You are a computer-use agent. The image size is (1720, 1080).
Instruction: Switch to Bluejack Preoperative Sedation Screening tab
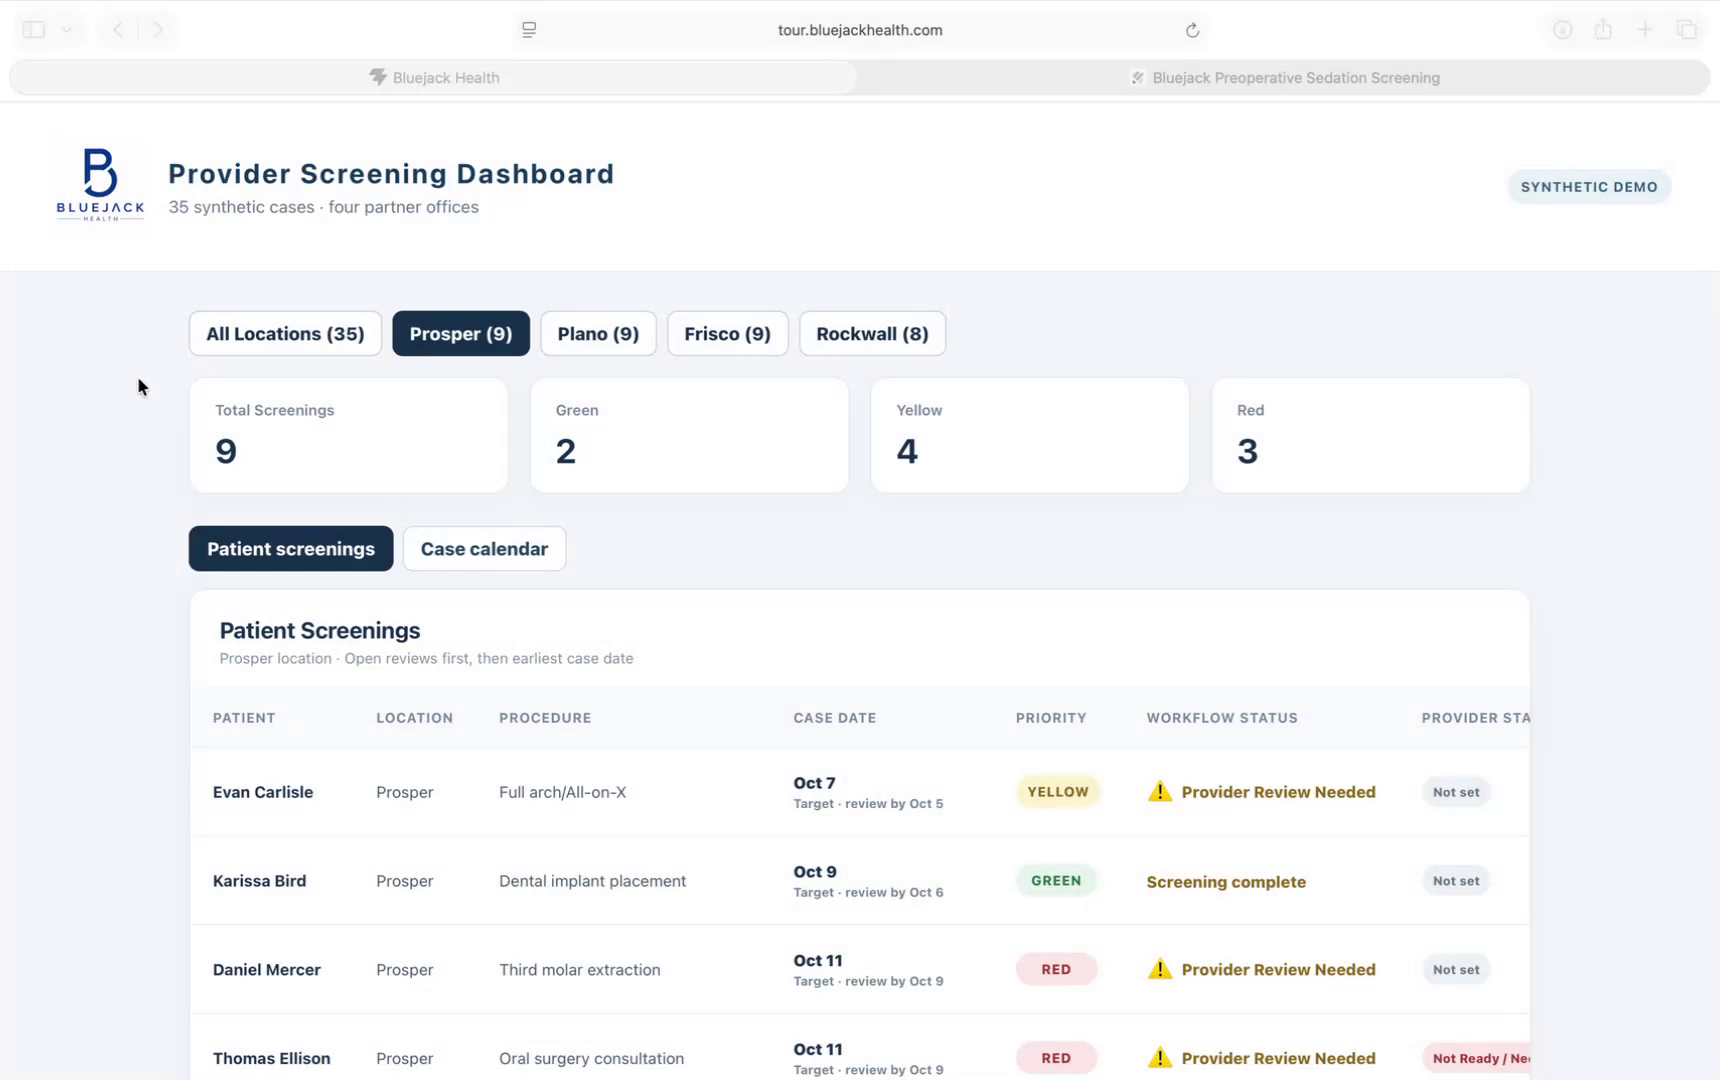pos(1285,78)
